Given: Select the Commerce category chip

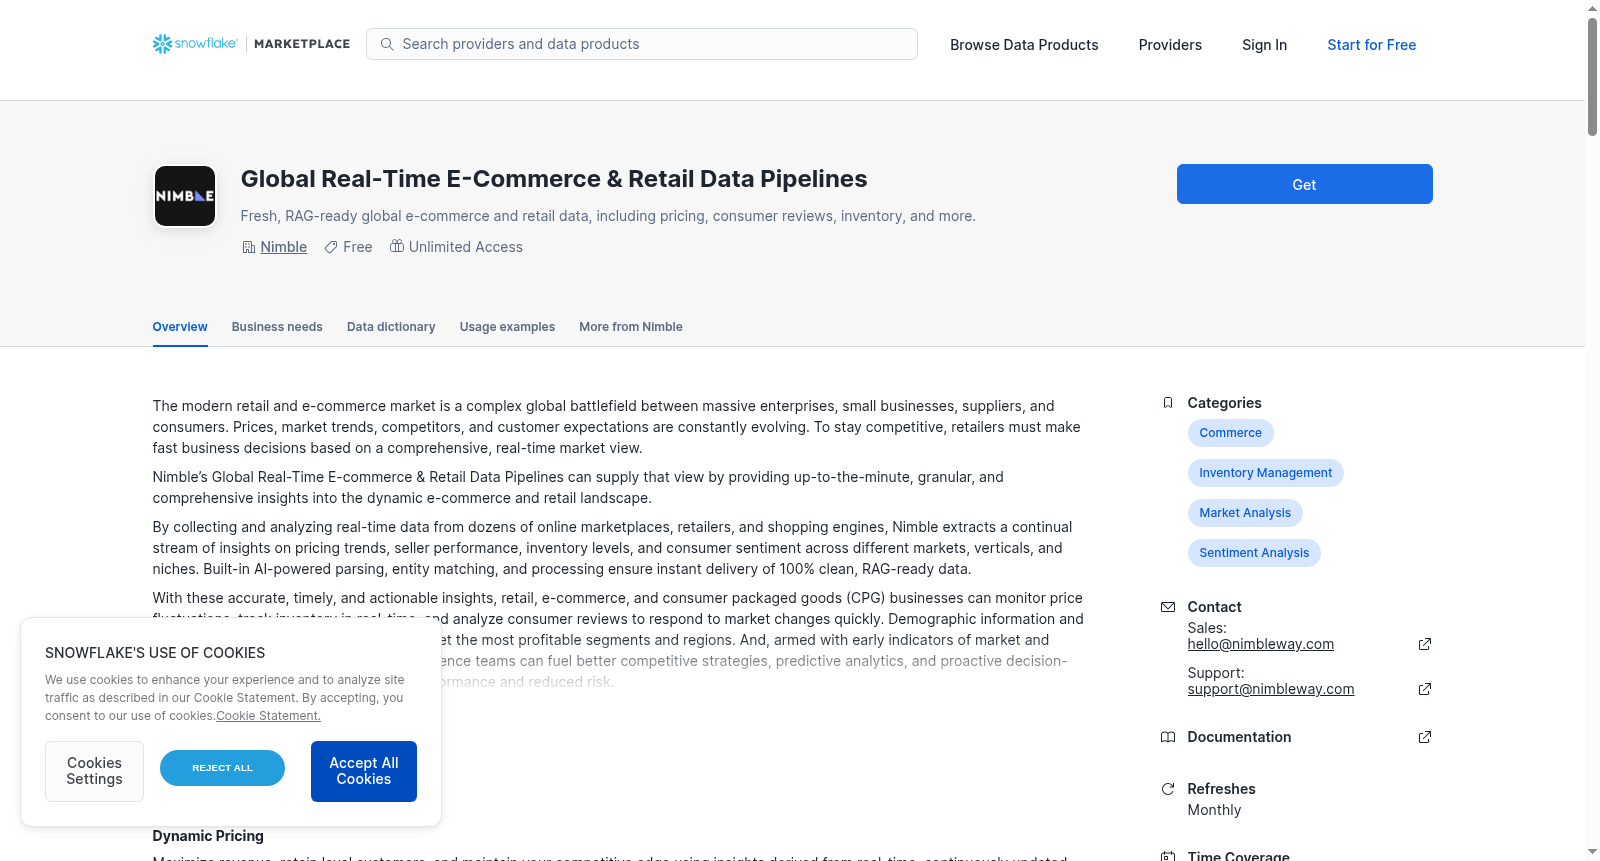Looking at the screenshot, I should (x=1231, y=433).
